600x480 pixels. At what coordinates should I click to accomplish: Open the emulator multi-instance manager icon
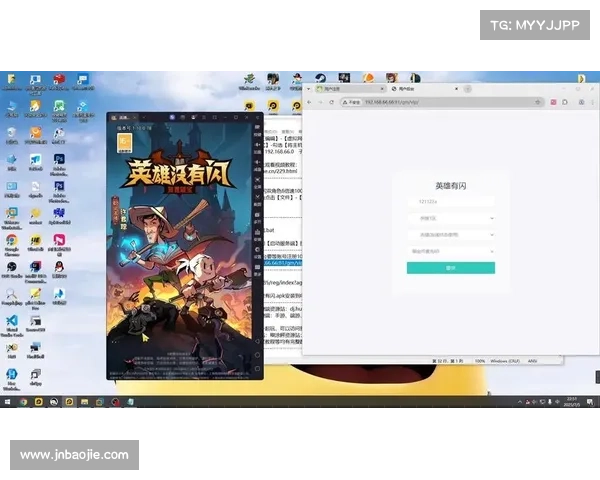(x=258, y=217)
